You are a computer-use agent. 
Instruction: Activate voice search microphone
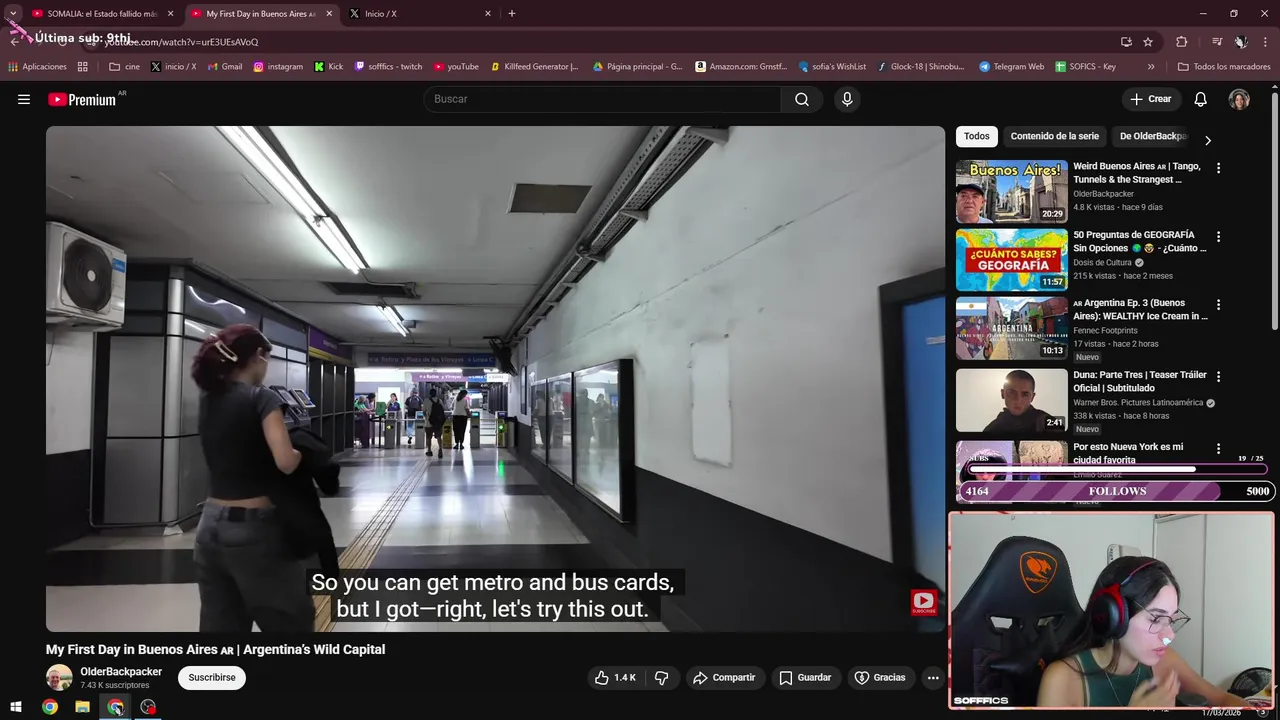point(847,99)
